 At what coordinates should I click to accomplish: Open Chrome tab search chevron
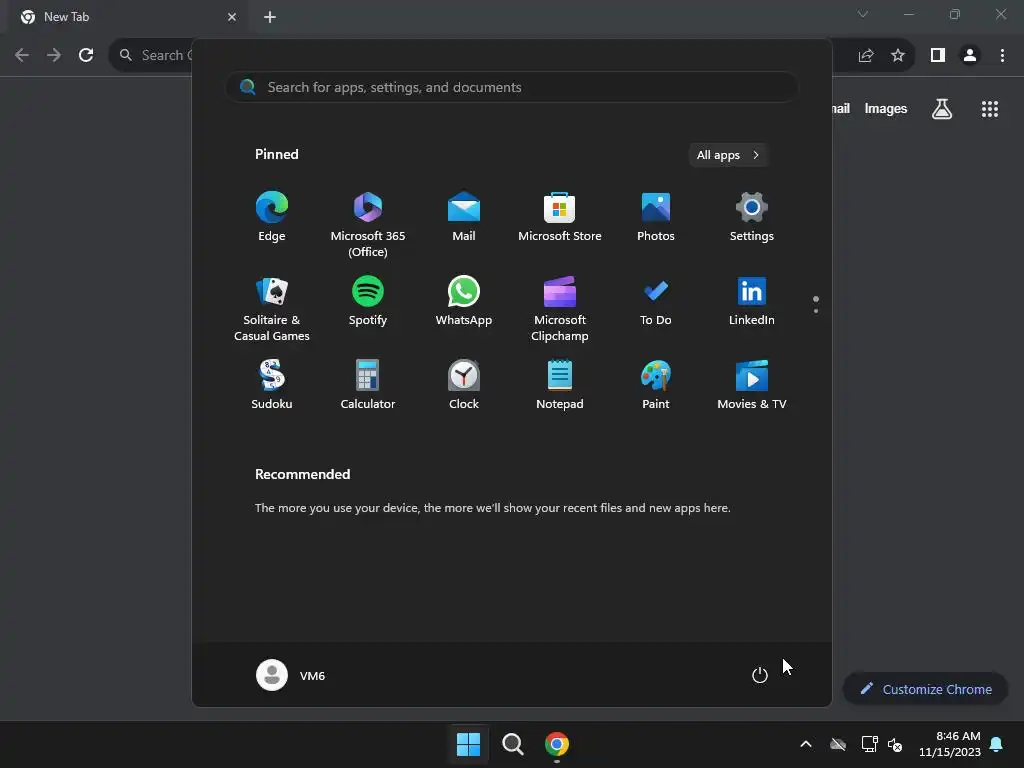tap(863, 14)
